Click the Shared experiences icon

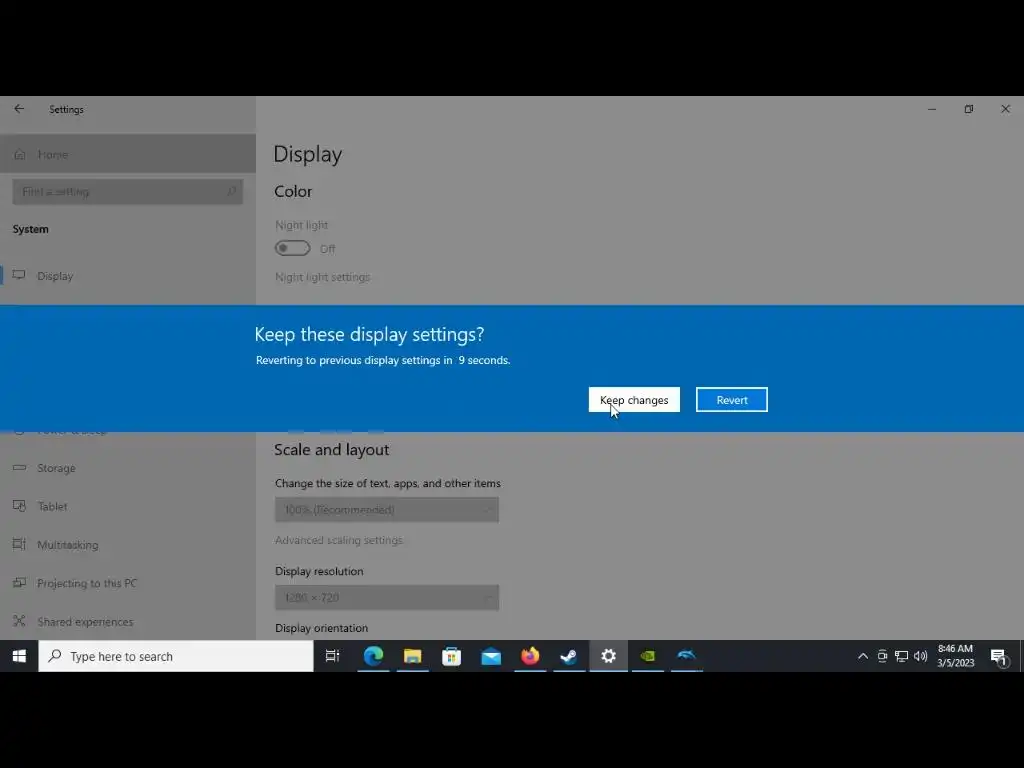click(x=20, y=621)
